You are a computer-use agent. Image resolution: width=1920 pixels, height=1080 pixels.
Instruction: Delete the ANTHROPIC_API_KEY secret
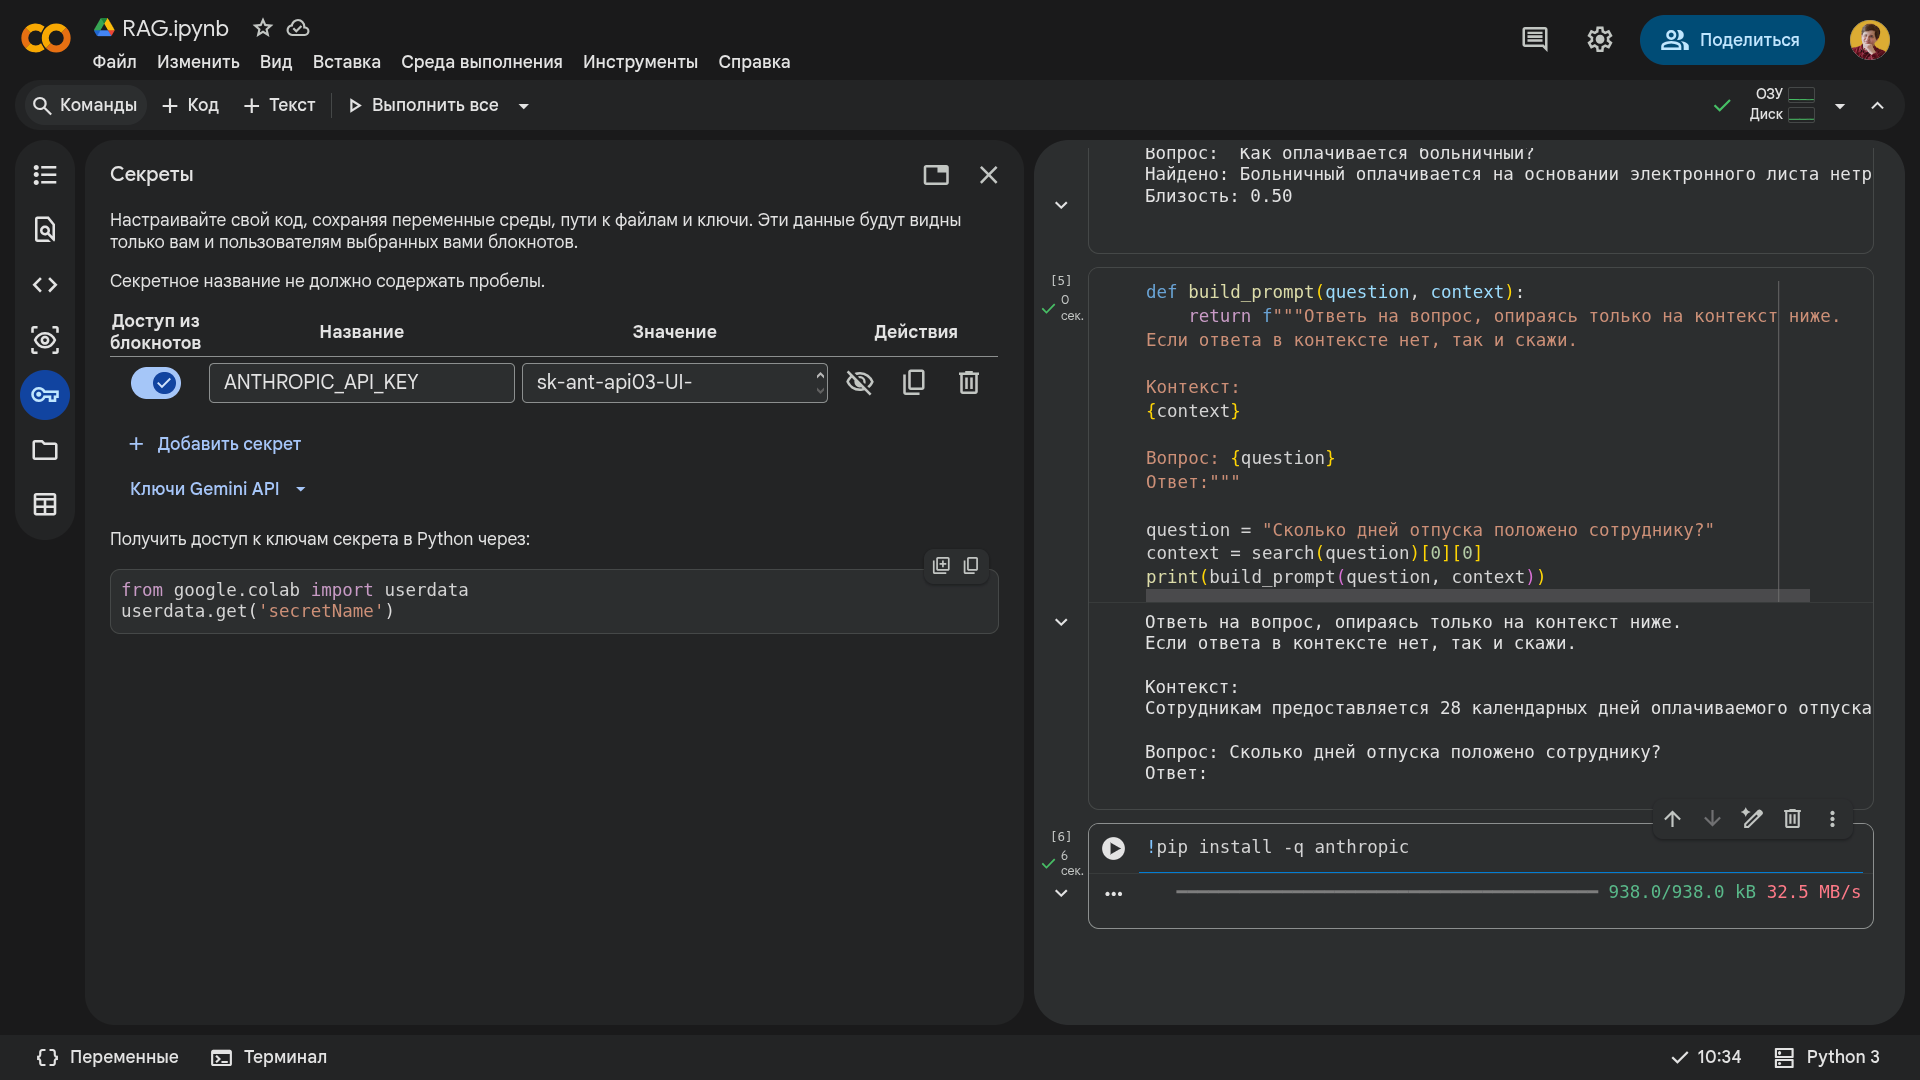point(969,382)
